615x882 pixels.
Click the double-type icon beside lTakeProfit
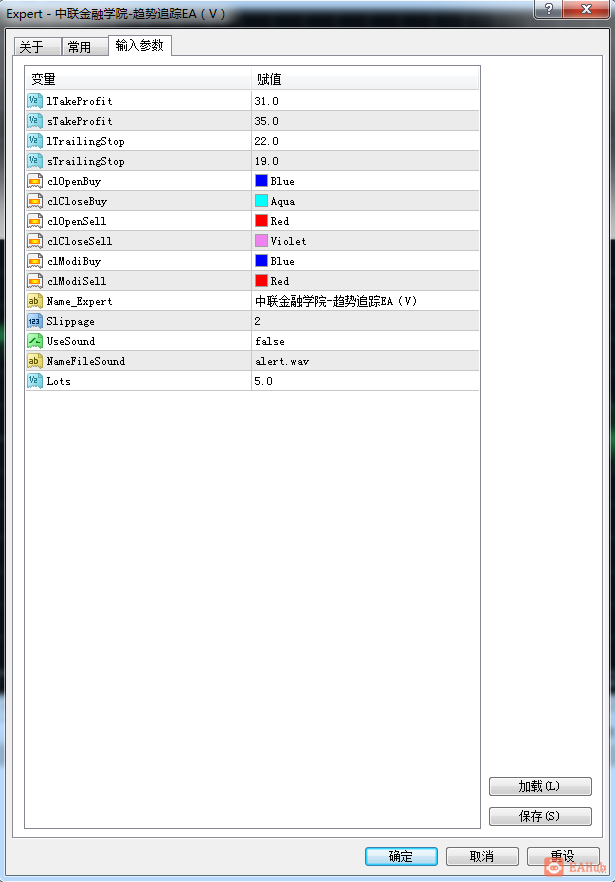pyautogui.click(x=35, y=101)
